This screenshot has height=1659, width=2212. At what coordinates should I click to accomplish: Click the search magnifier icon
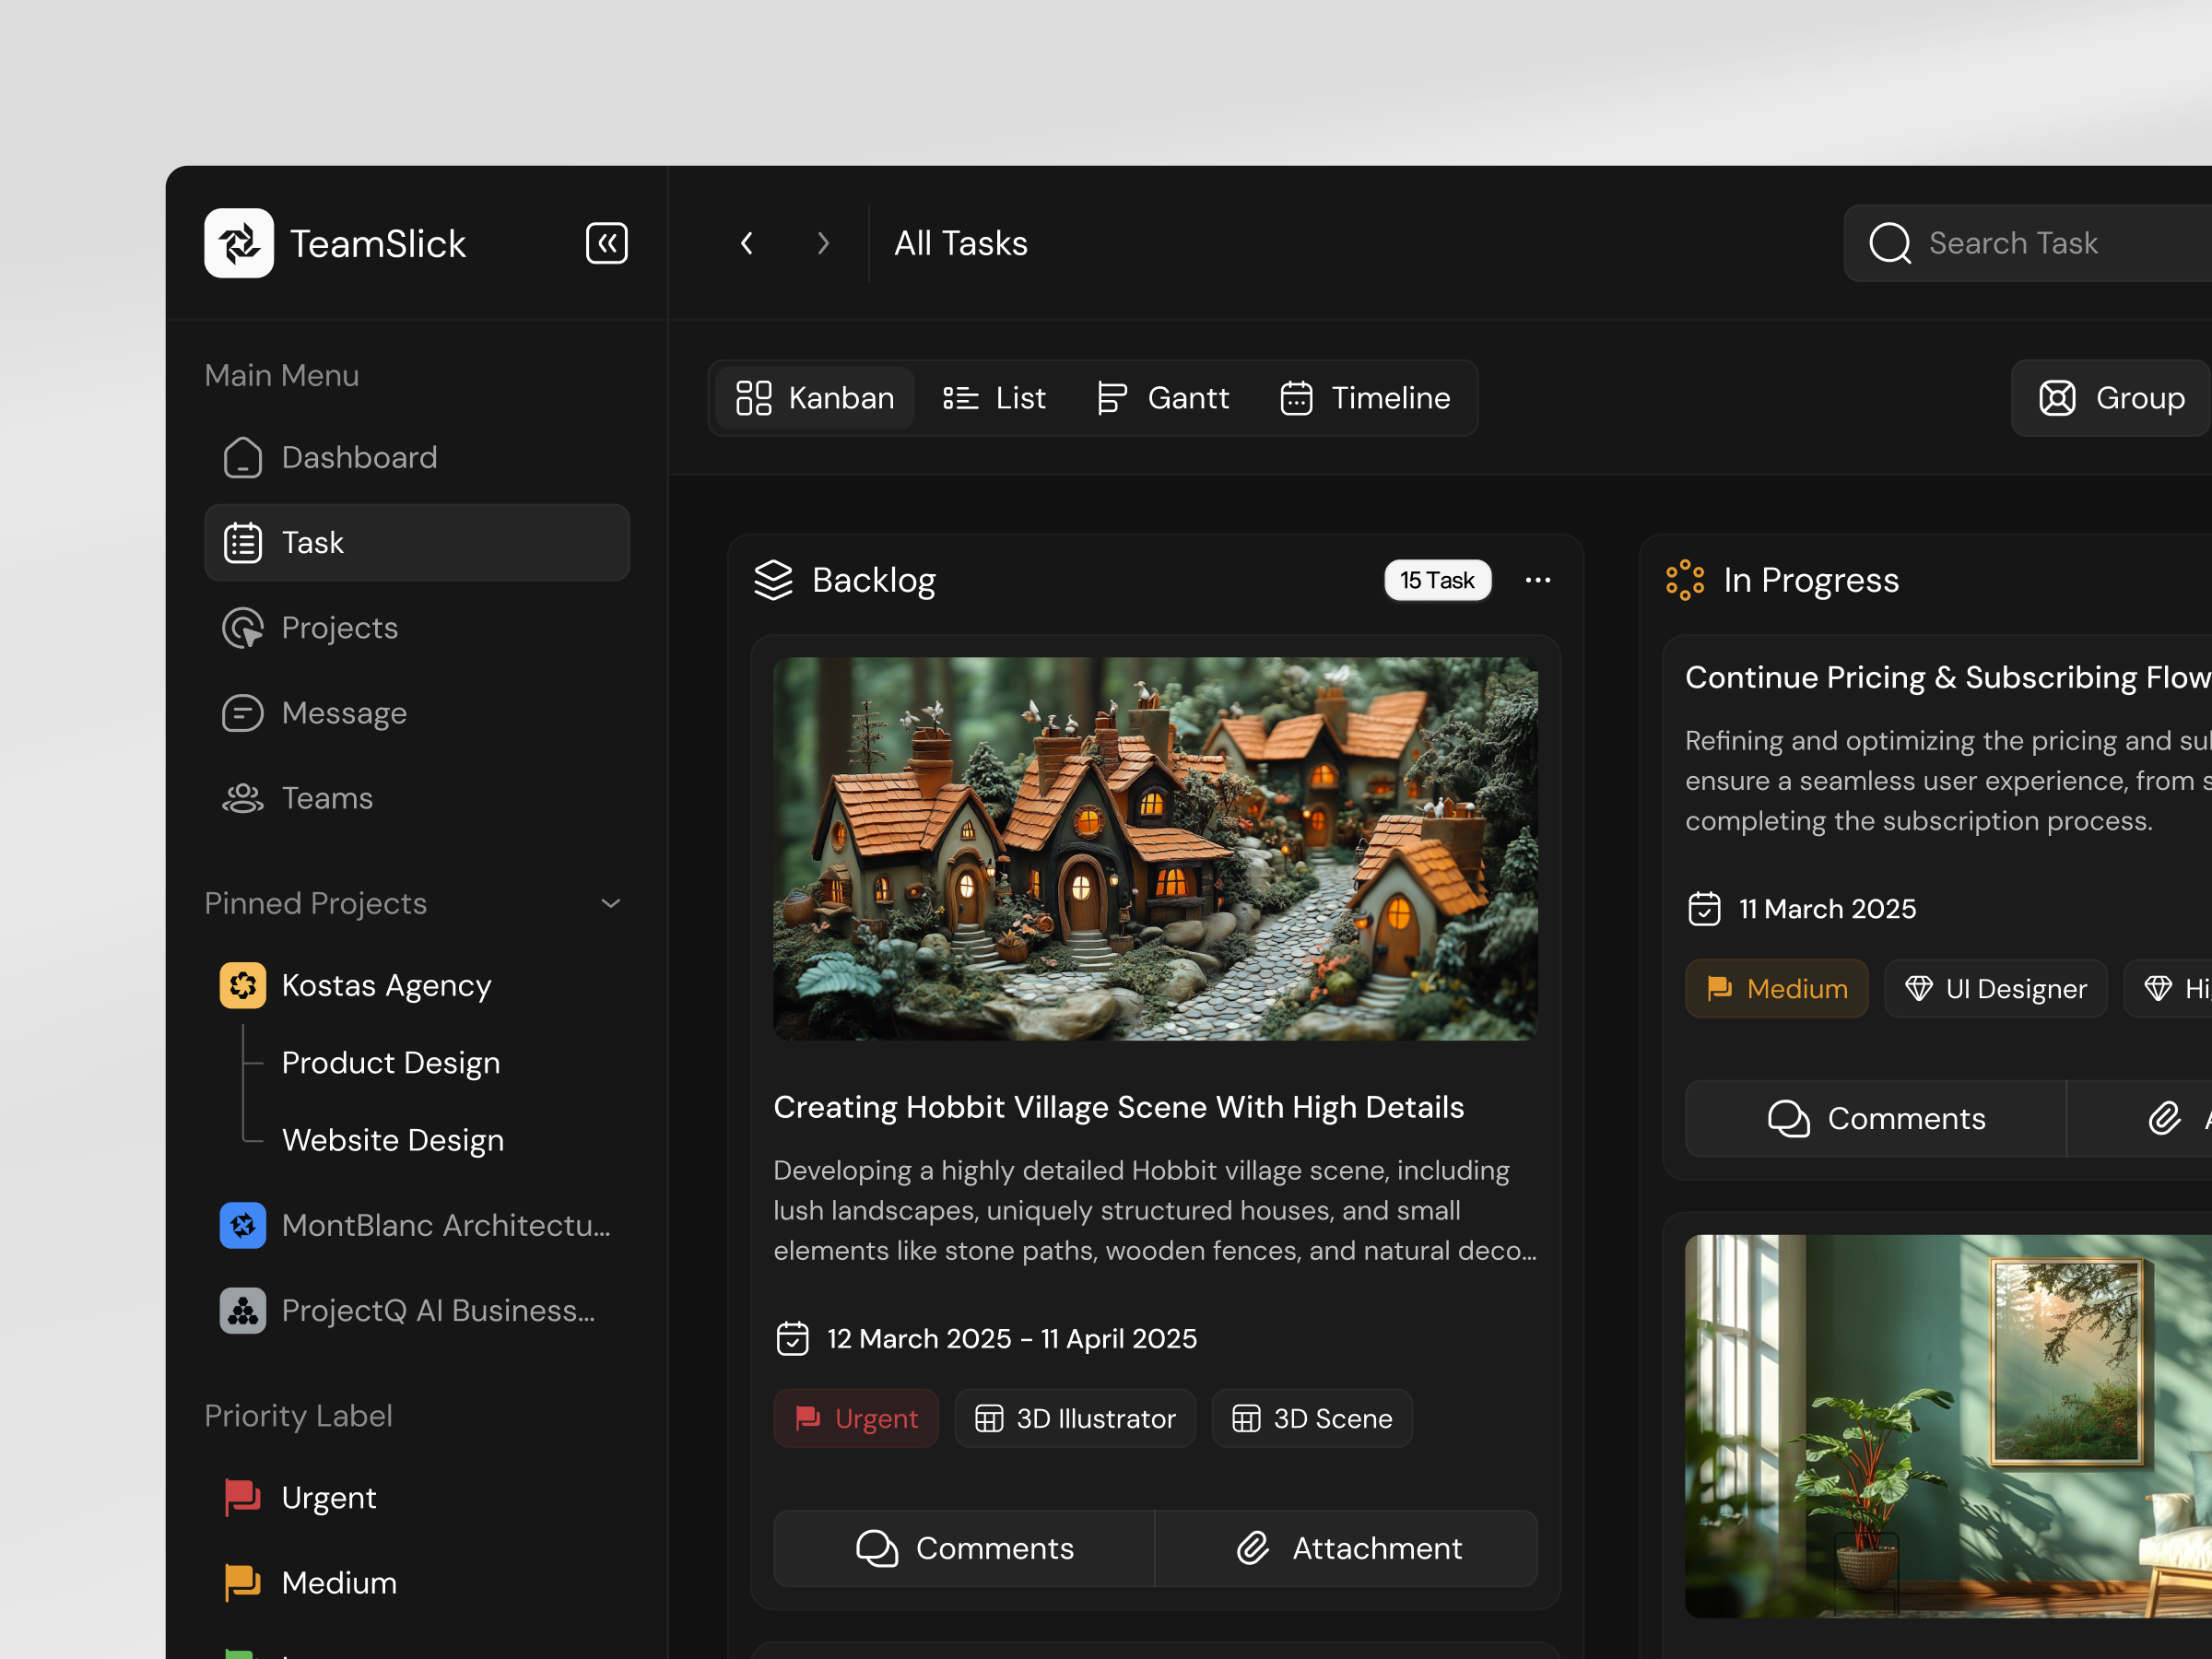pos(1890,243)
